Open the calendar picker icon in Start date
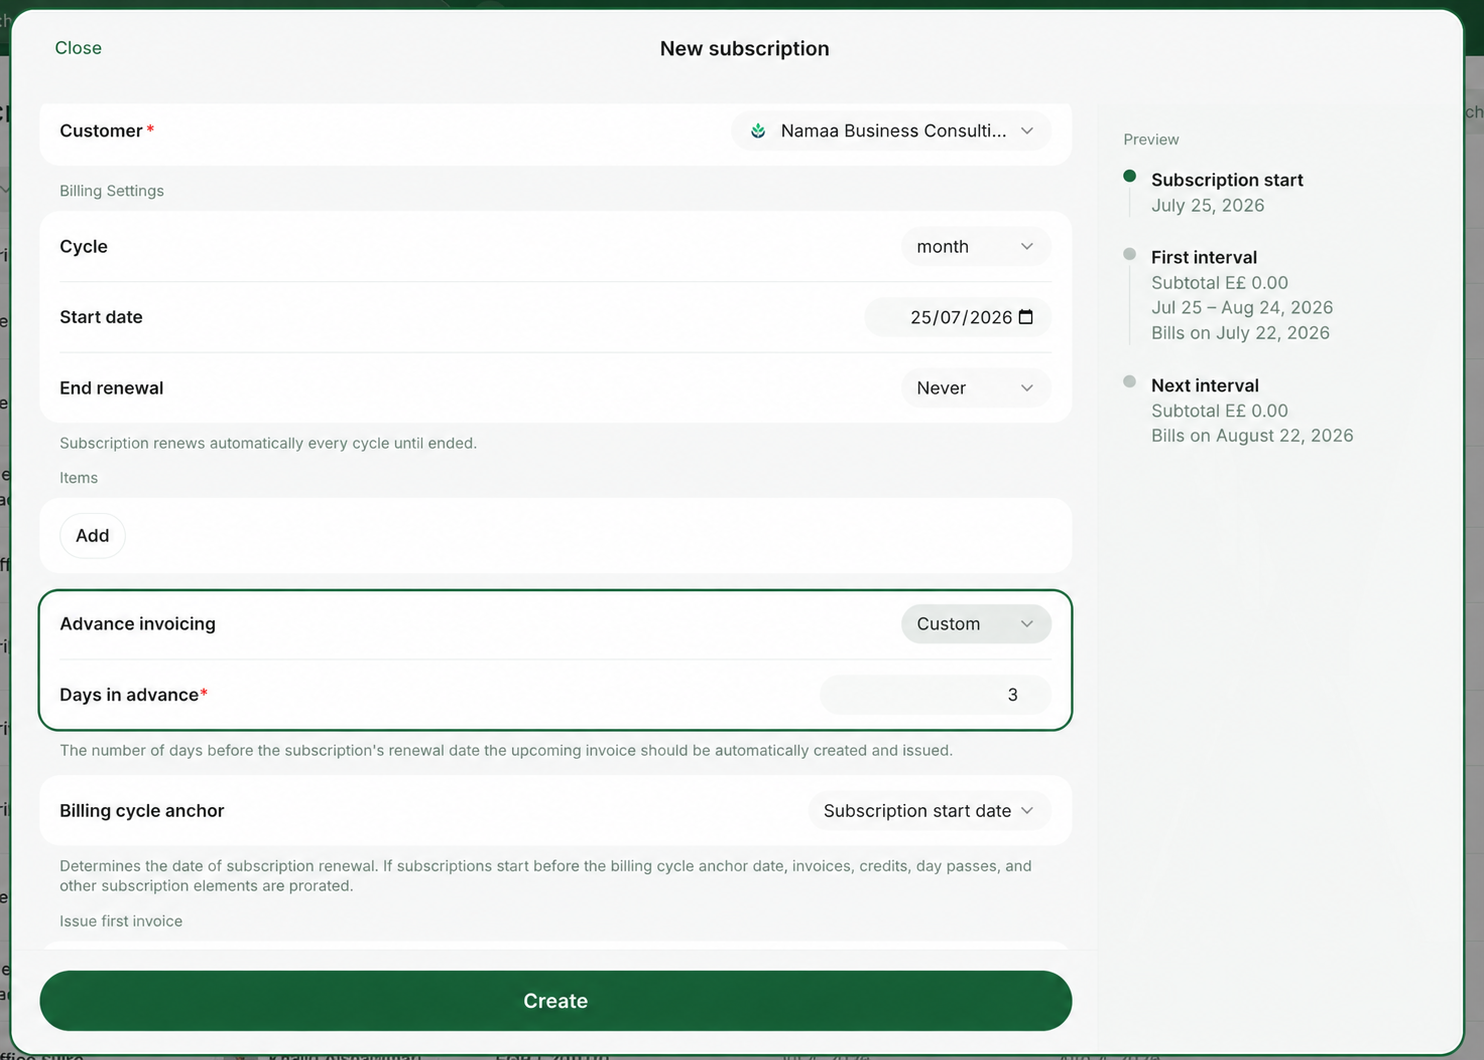Viewport: 1484px width, 1060px height. pos(1026,317)
